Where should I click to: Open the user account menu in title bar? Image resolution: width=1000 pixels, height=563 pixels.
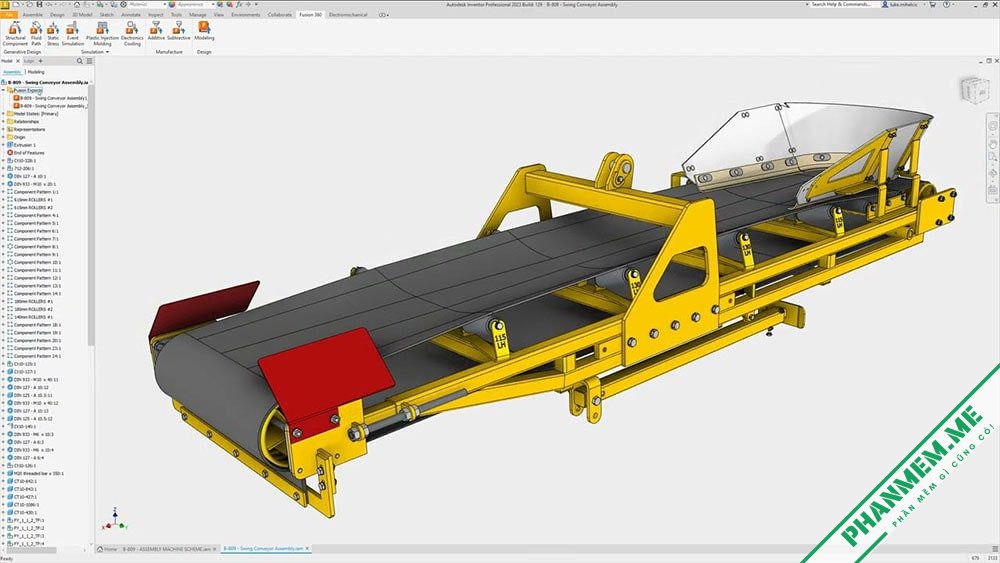(x=902, y=4)
